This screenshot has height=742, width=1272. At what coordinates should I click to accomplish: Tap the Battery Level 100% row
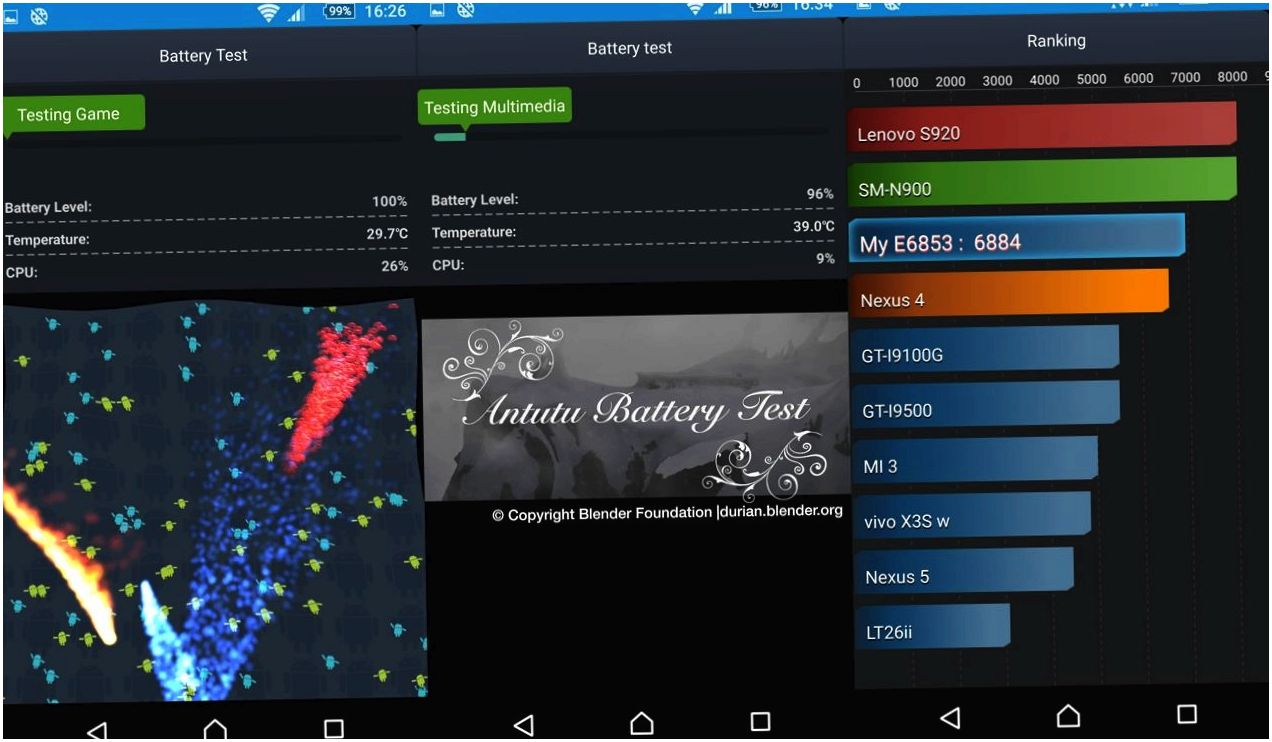[206, 205]
